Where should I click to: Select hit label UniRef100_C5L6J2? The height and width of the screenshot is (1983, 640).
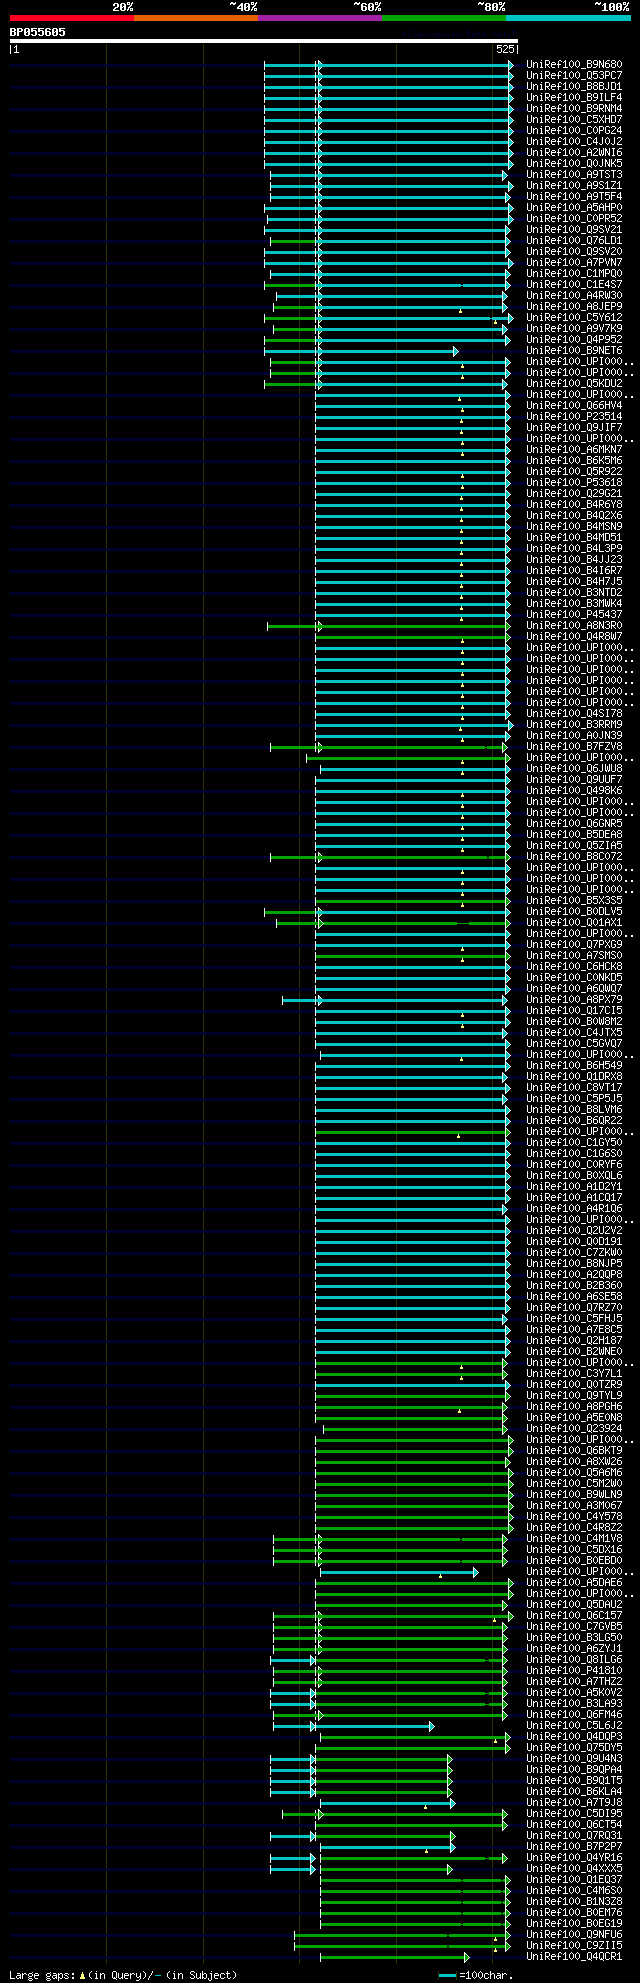tap(574, 1725)
